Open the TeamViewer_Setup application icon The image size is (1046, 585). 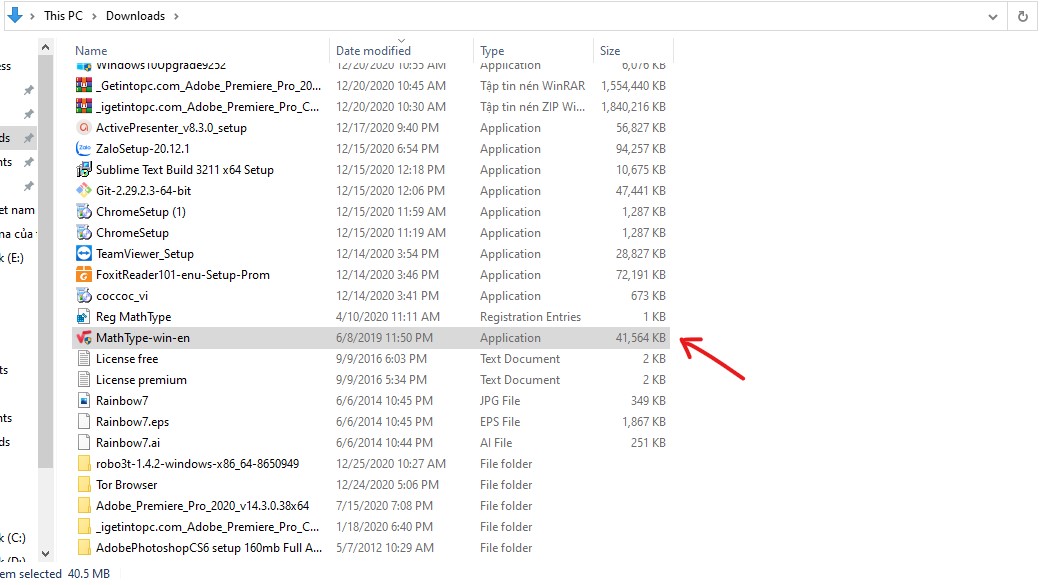click(83, 253)
